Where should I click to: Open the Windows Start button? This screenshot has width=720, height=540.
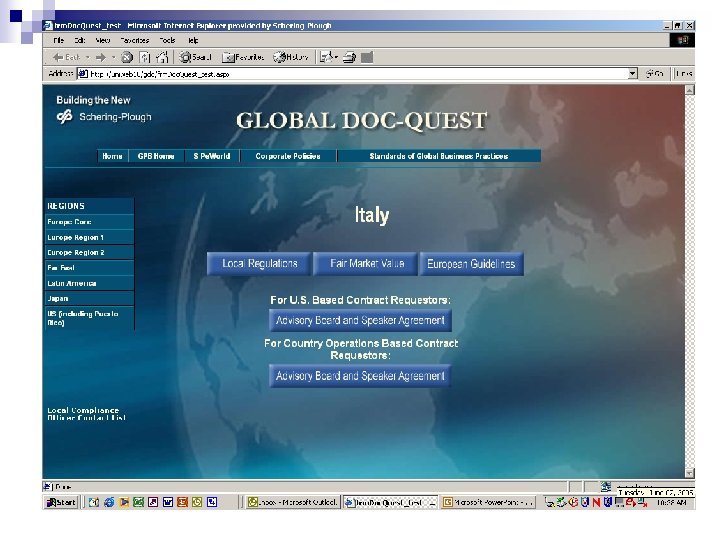click(x=61, y=502)
